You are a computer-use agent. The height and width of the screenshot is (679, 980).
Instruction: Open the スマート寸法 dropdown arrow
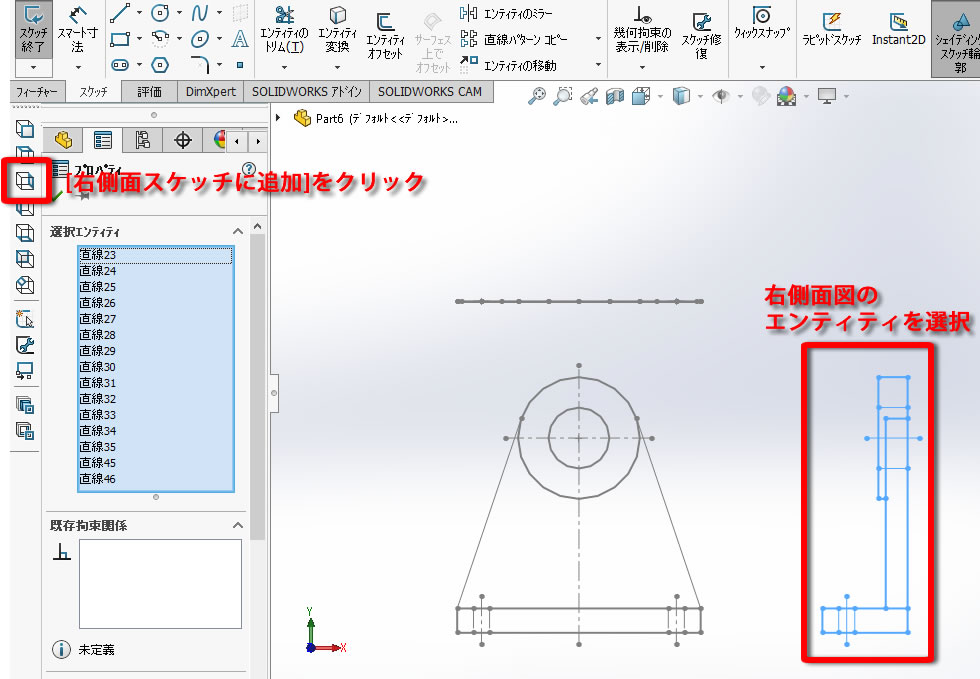coord(78,67)
